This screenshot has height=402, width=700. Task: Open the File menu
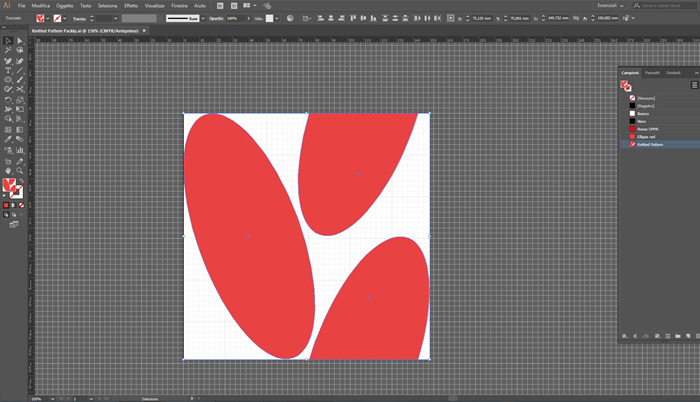pyautogui.click(x=21, y=6)
